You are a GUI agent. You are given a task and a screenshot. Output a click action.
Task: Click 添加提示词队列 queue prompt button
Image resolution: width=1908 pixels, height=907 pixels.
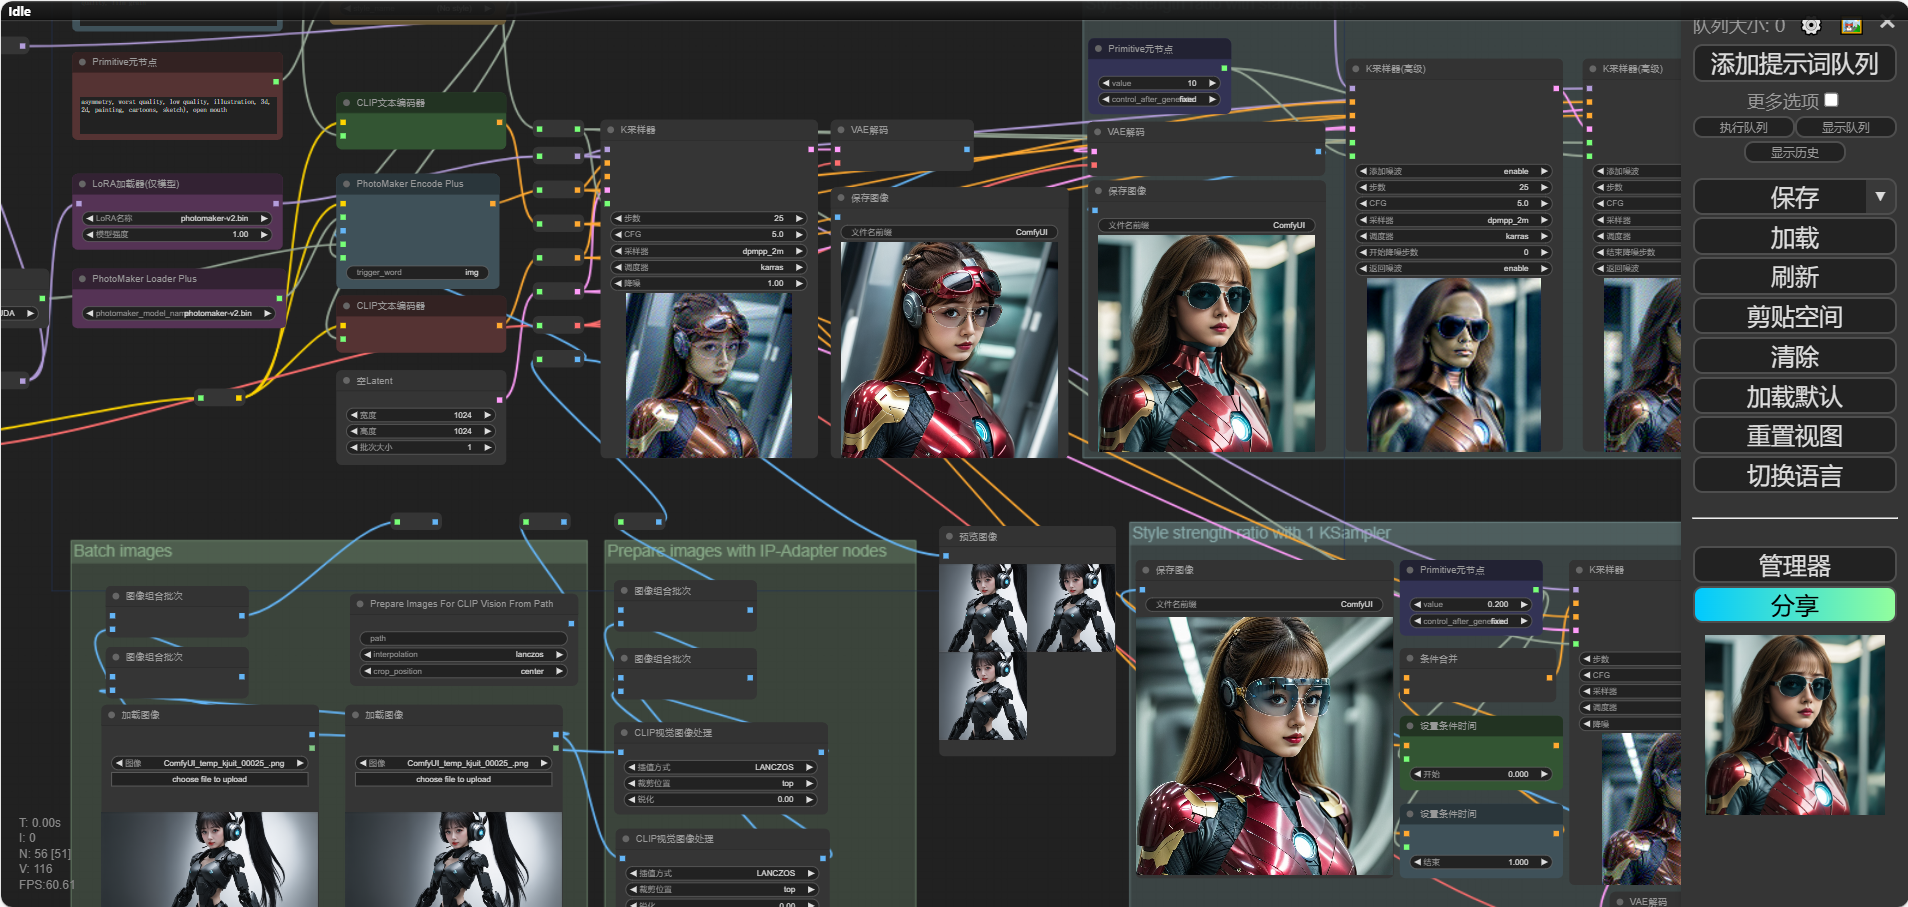(x=1794, y=64)
